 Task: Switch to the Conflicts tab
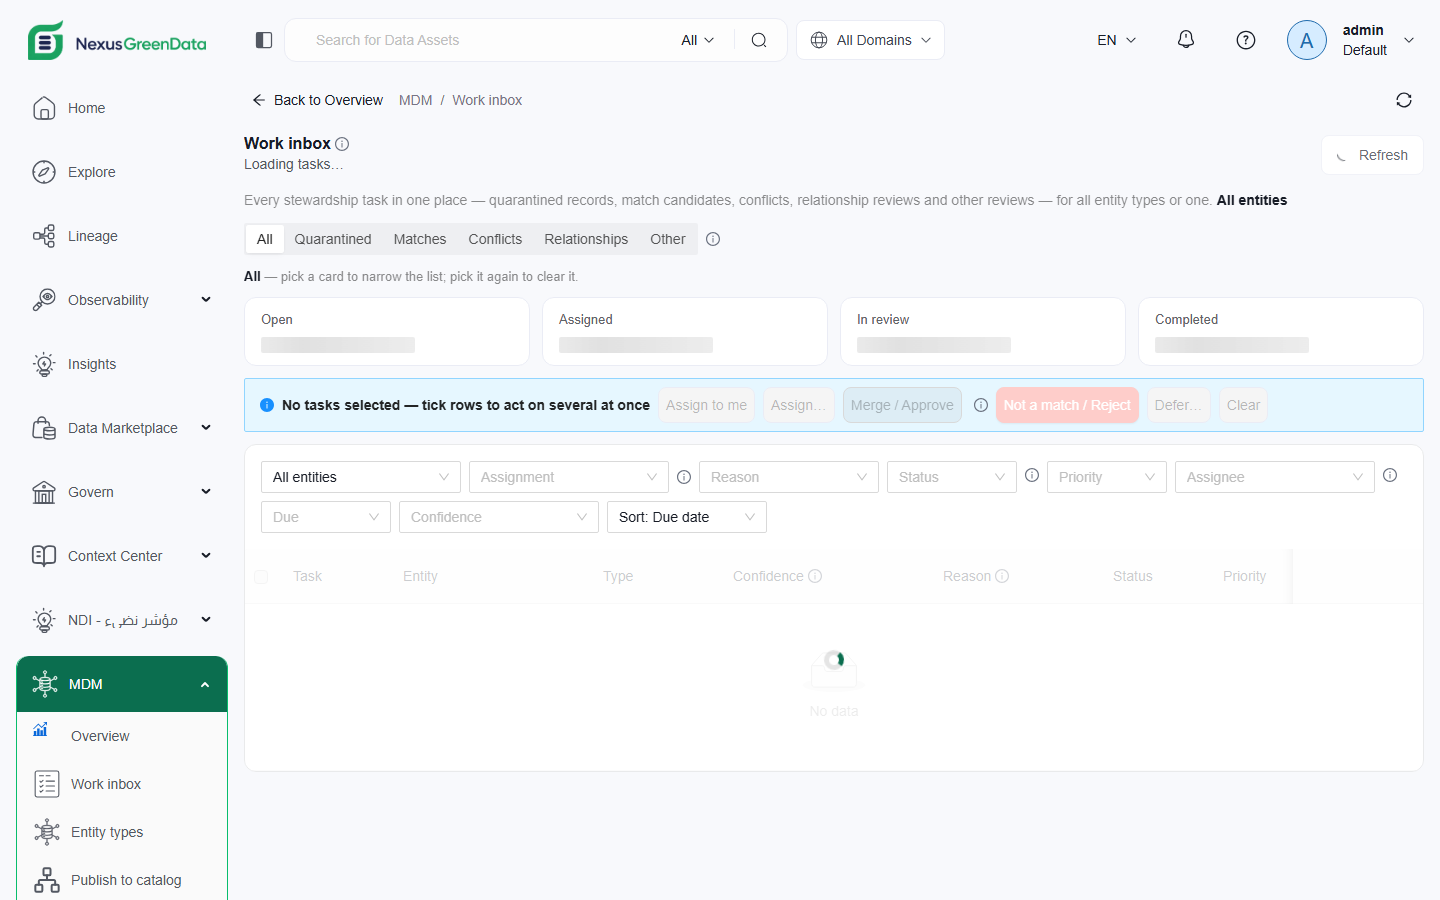495,239
